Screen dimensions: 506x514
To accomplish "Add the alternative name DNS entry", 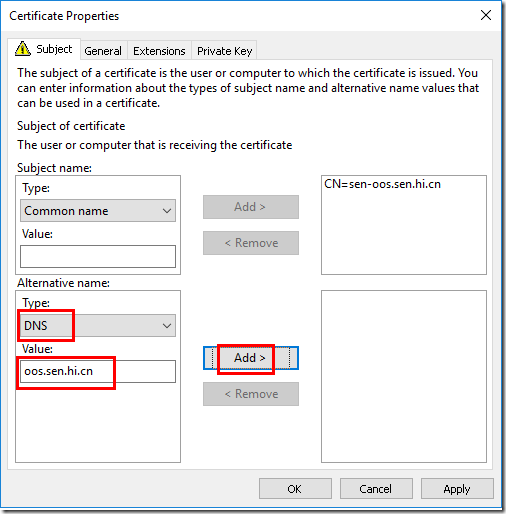I will click(x=251, y=358).
